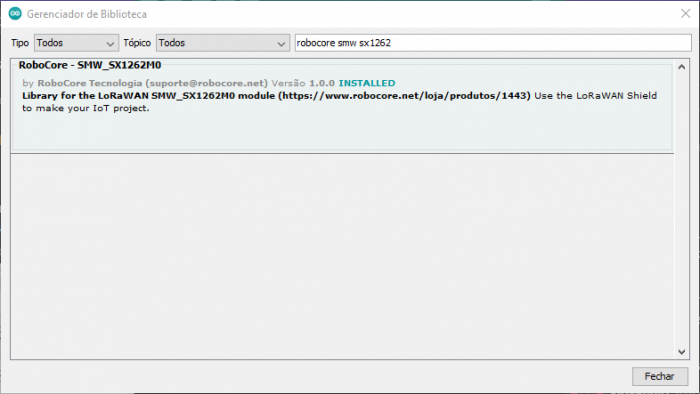
Task: Close the Gerenciador de Biblioteca window
Action: coord(685,14)
